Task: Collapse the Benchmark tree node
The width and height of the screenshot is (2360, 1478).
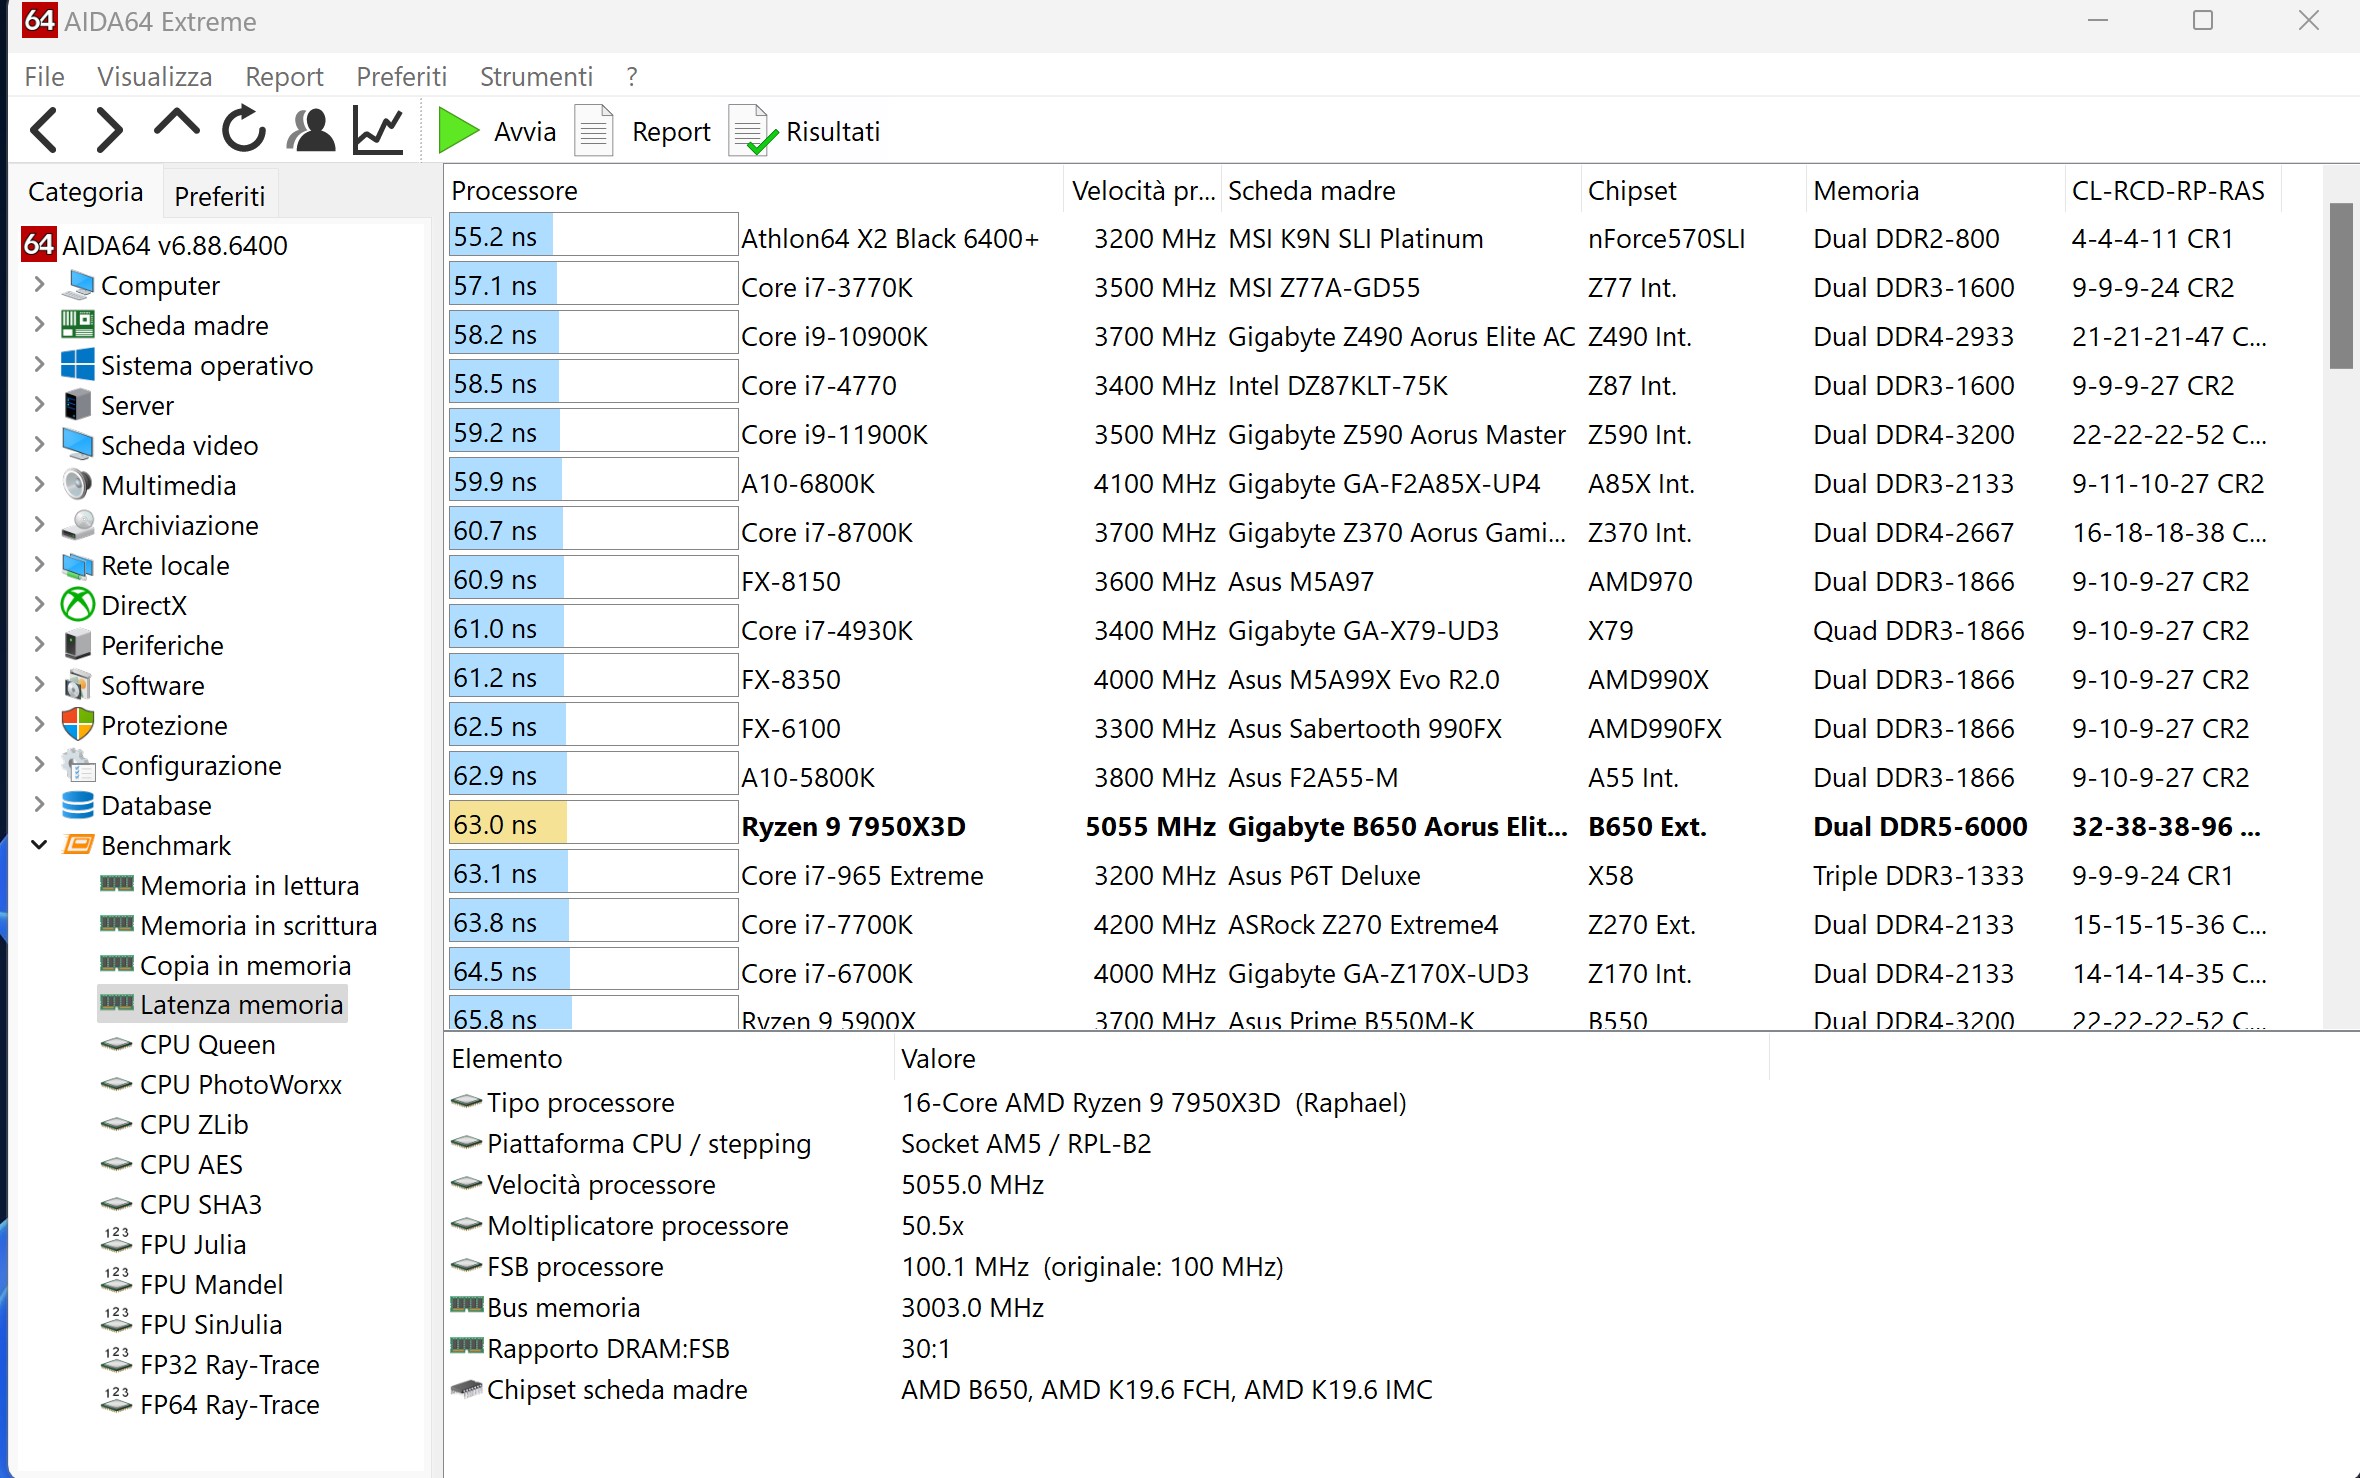Action: 39,845
